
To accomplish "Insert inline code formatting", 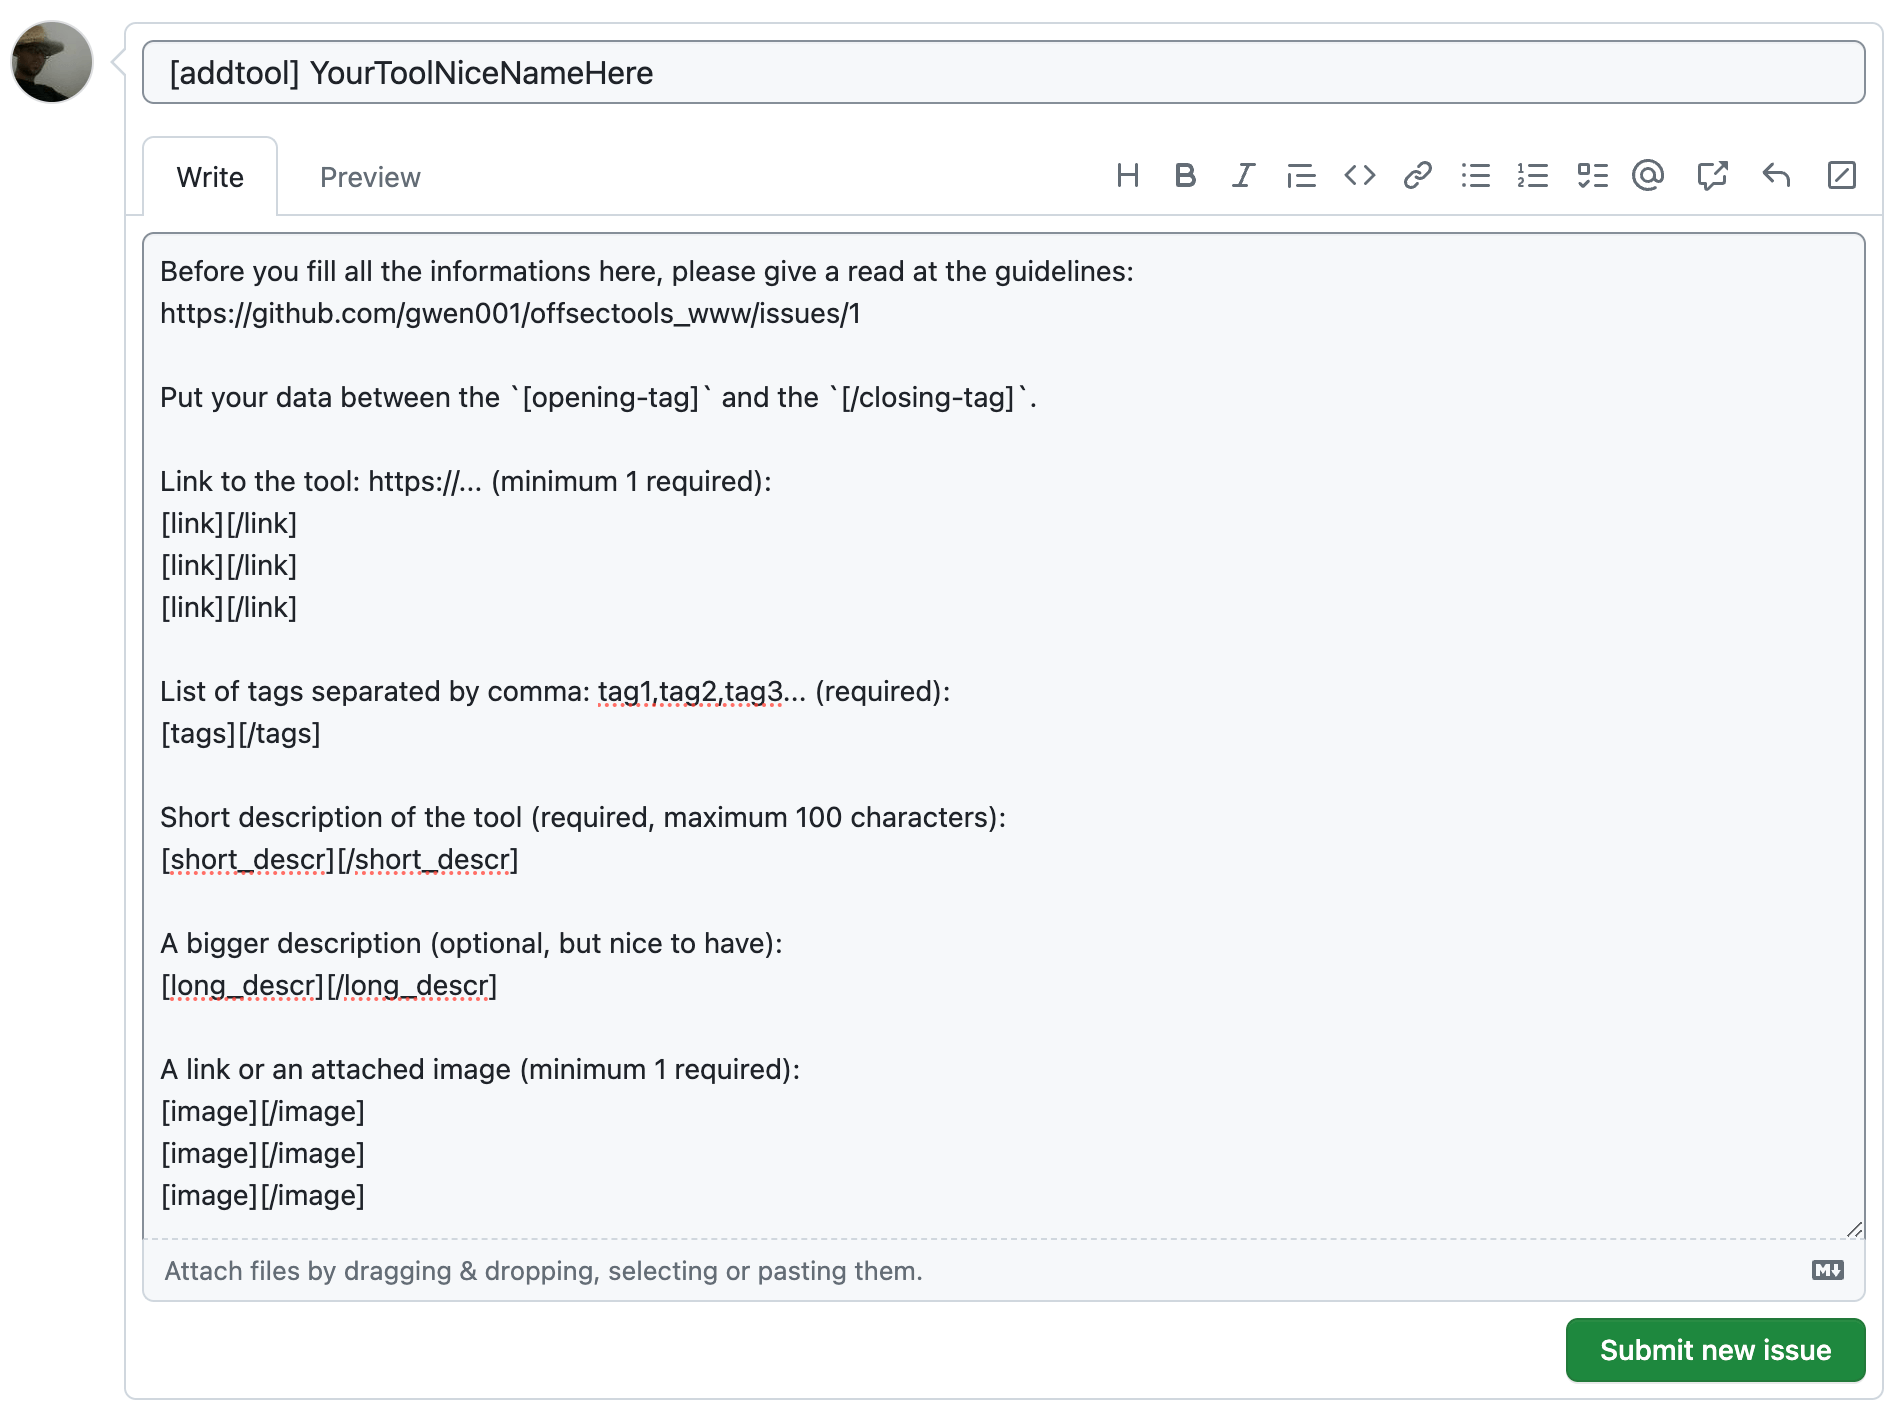I will (x=1359, y=176).
